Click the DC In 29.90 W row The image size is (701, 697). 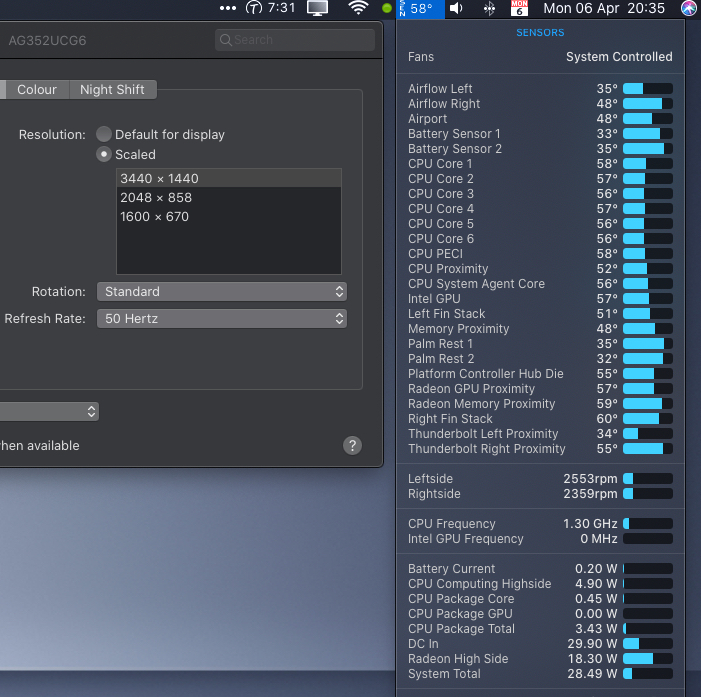coord(540,643)
